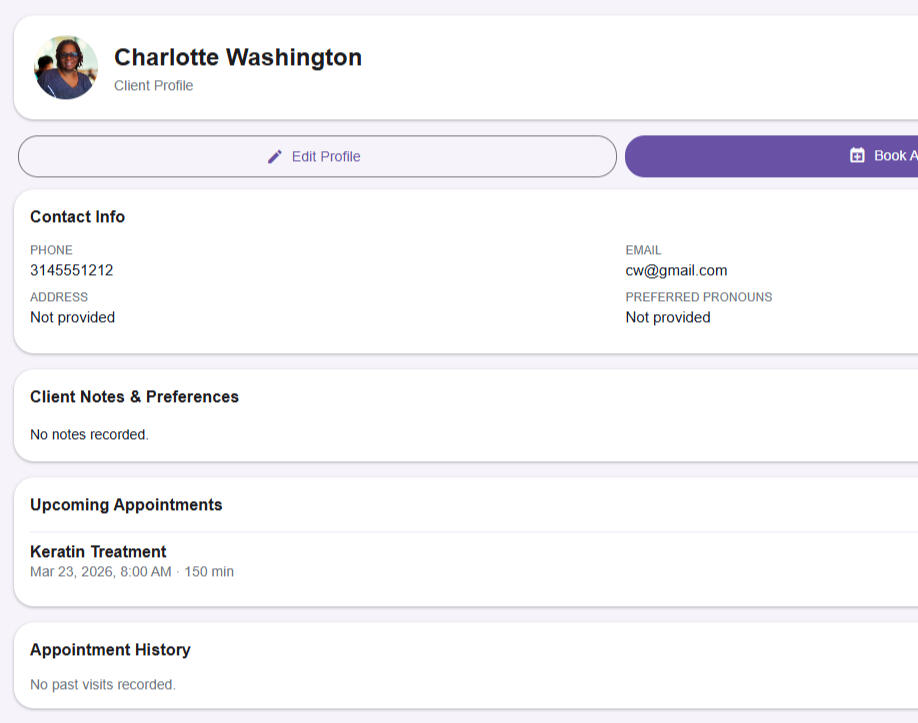Click the Charlotte Washington name heading
Viewport: 918px width, 723px height.
[238, 57]
